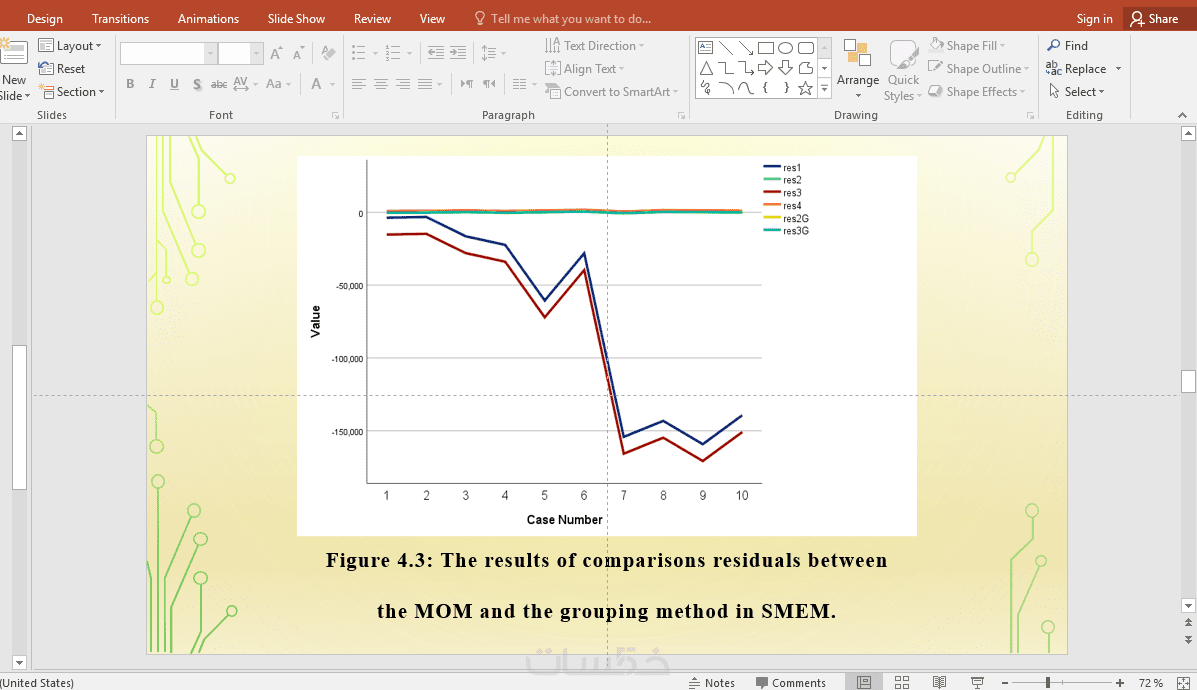
Task: Select the Down Arrow block shape
Action: tap(786, 68)
